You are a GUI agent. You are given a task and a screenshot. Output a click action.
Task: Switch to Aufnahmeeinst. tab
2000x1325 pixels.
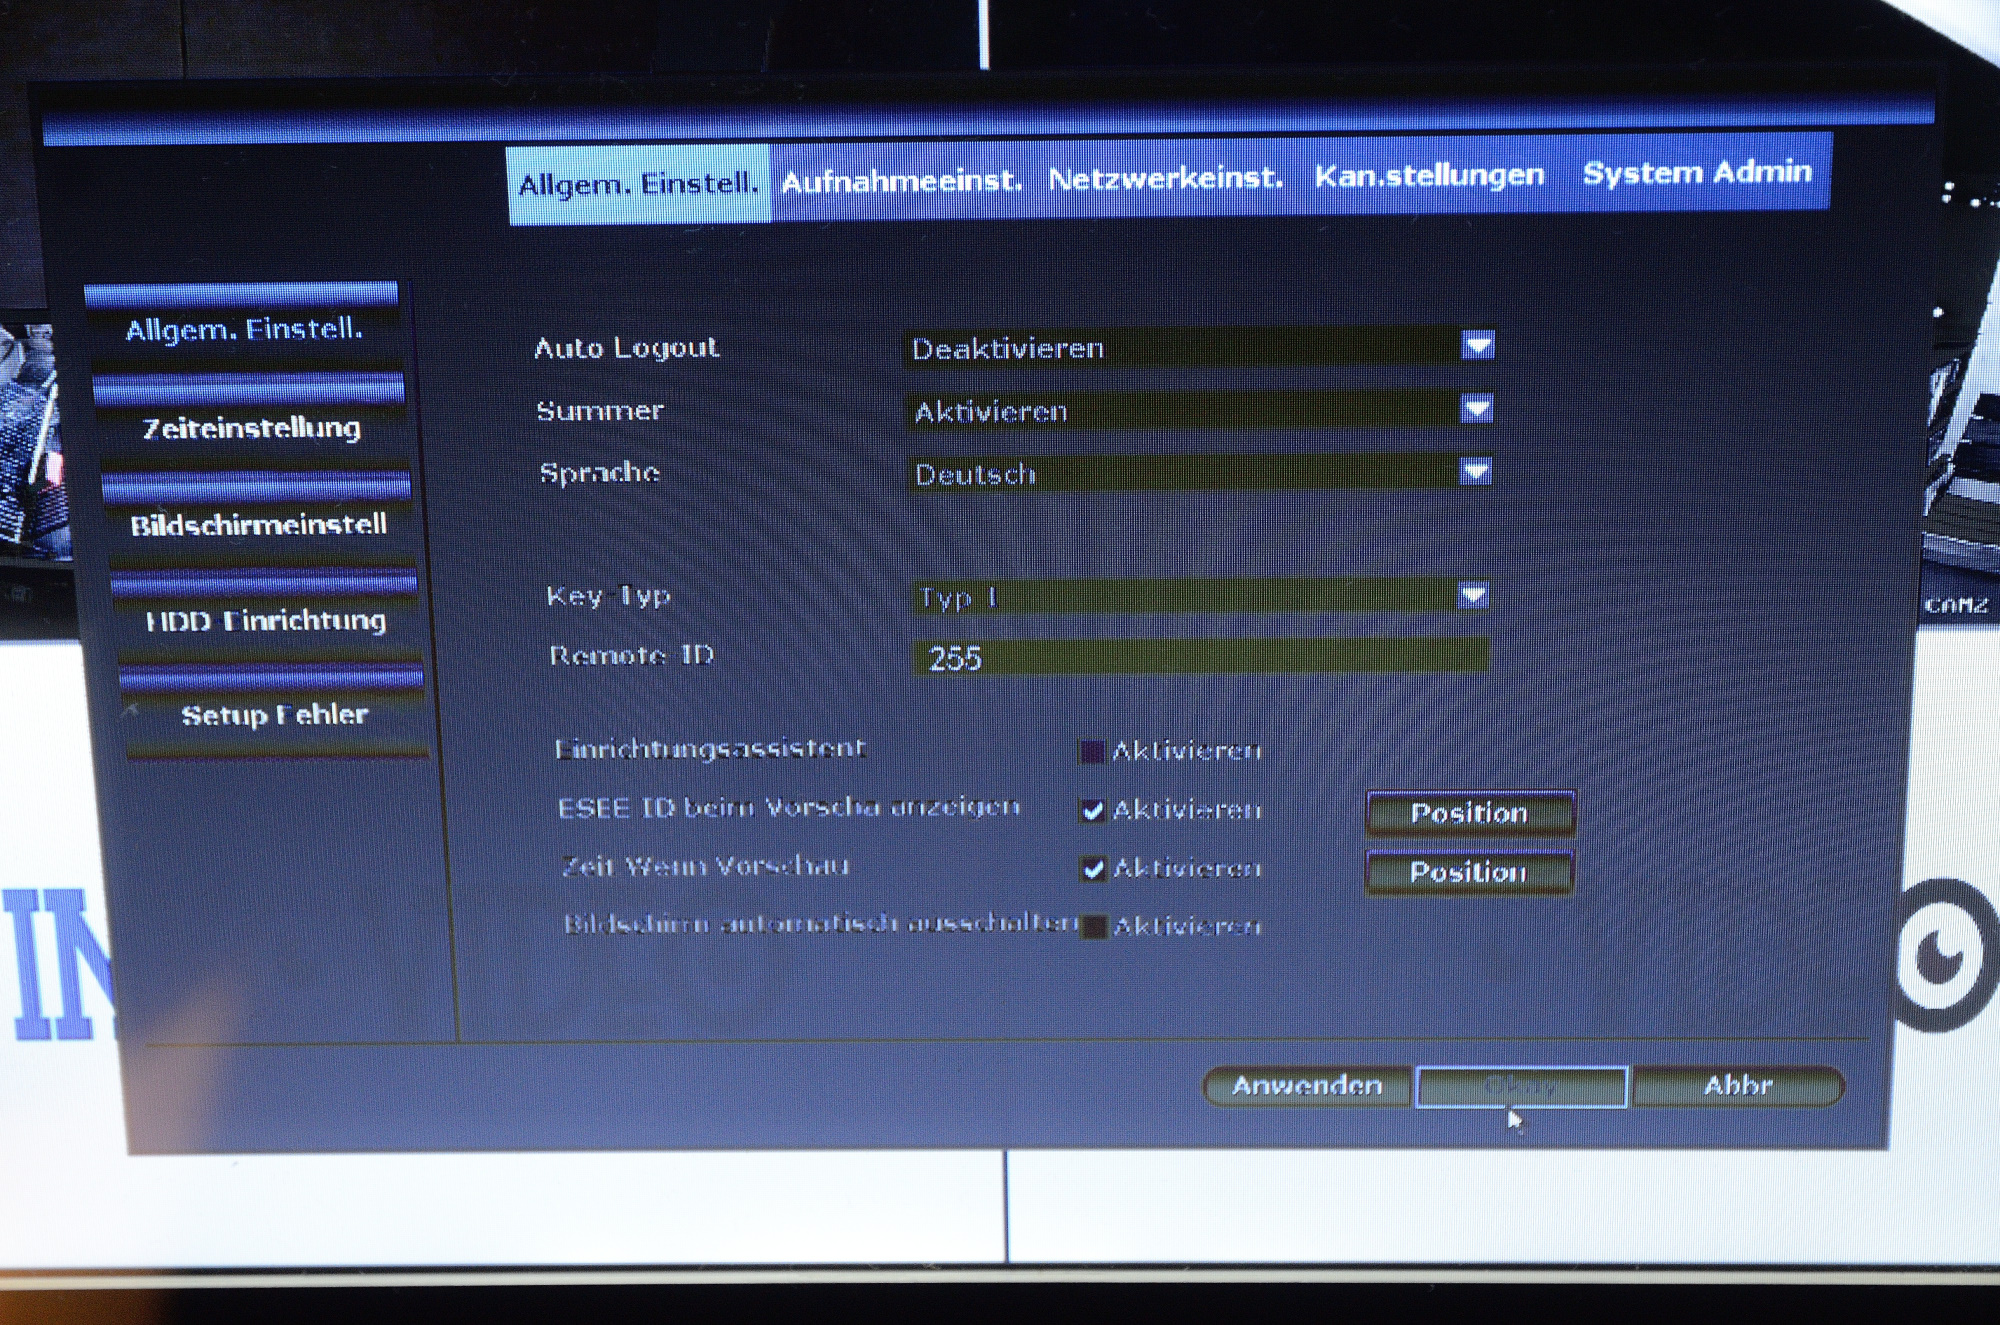pyautogui.click(x=901, y=181)
